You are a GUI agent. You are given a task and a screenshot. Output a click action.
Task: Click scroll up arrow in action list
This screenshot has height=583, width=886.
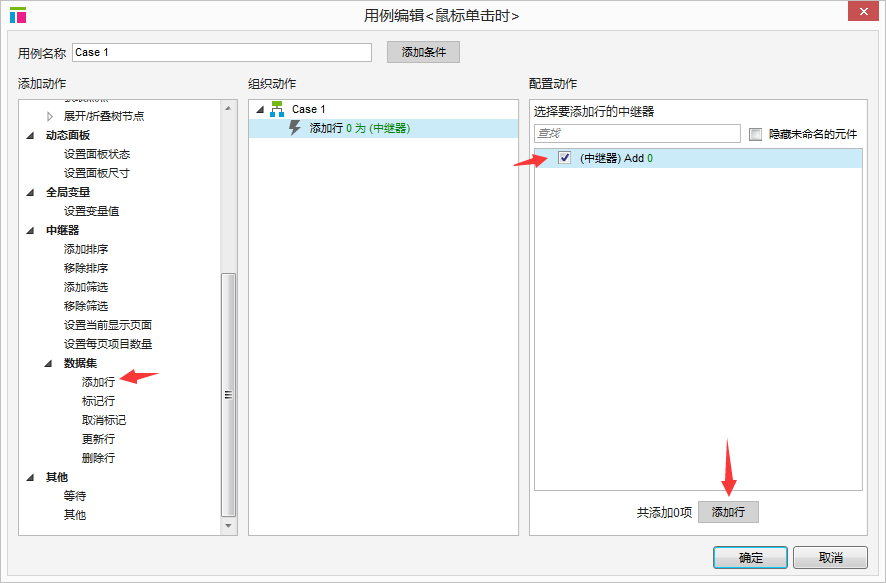coord(228,108)
